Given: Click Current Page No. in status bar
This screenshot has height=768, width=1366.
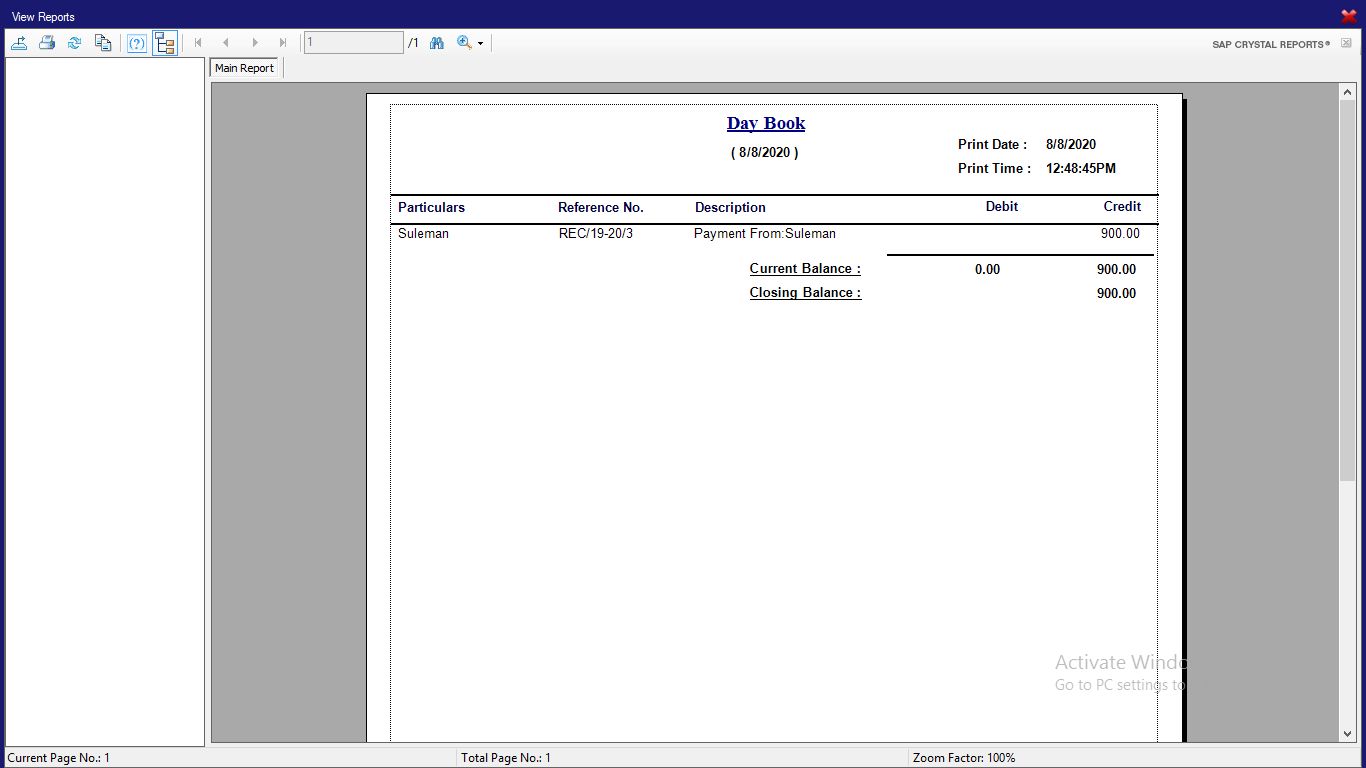Looking at the screenshot, I should 59,758.
